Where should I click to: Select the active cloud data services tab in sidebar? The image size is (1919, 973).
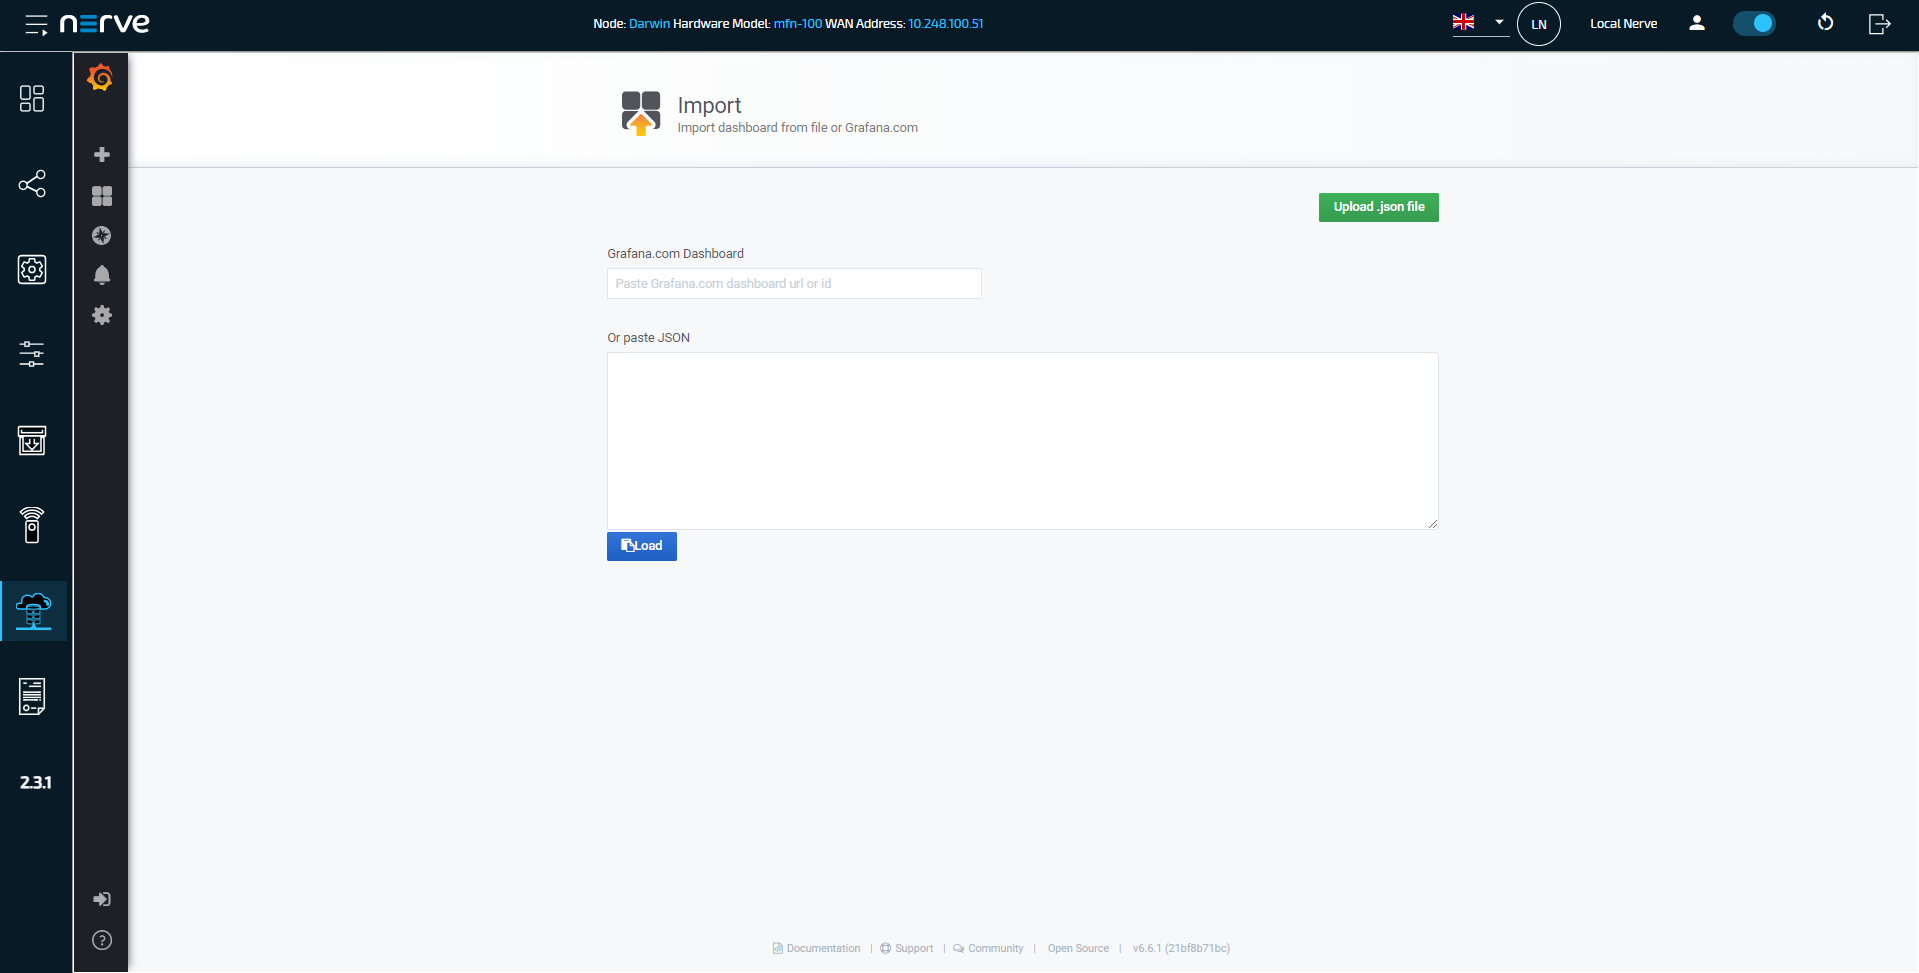point(33,611)
